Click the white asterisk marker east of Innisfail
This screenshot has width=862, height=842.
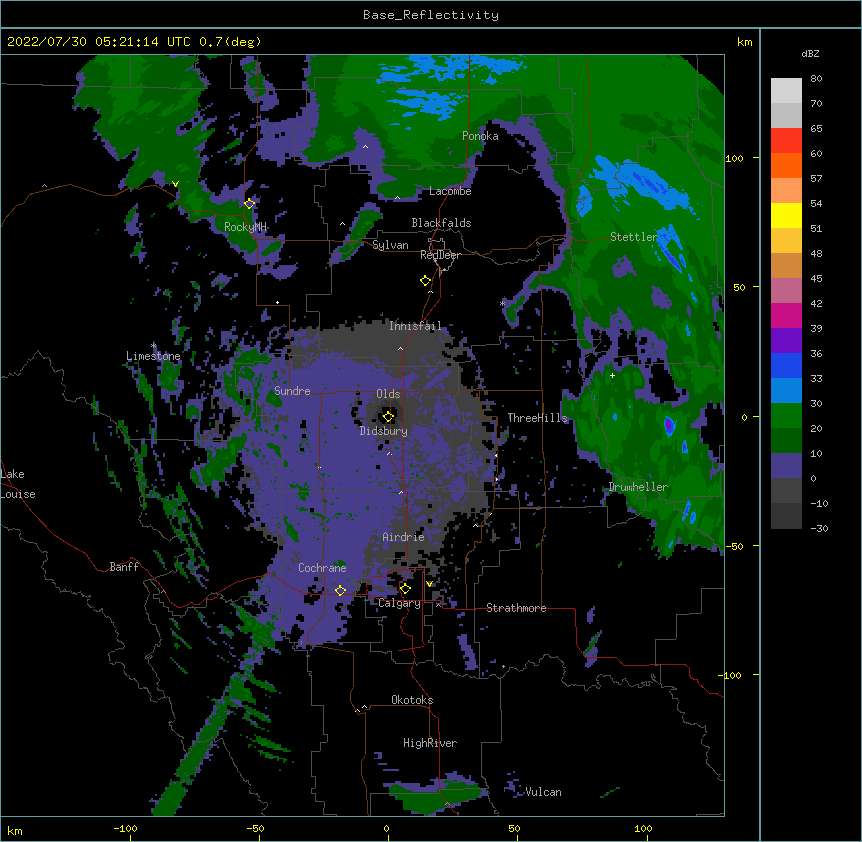coord(502,303)
